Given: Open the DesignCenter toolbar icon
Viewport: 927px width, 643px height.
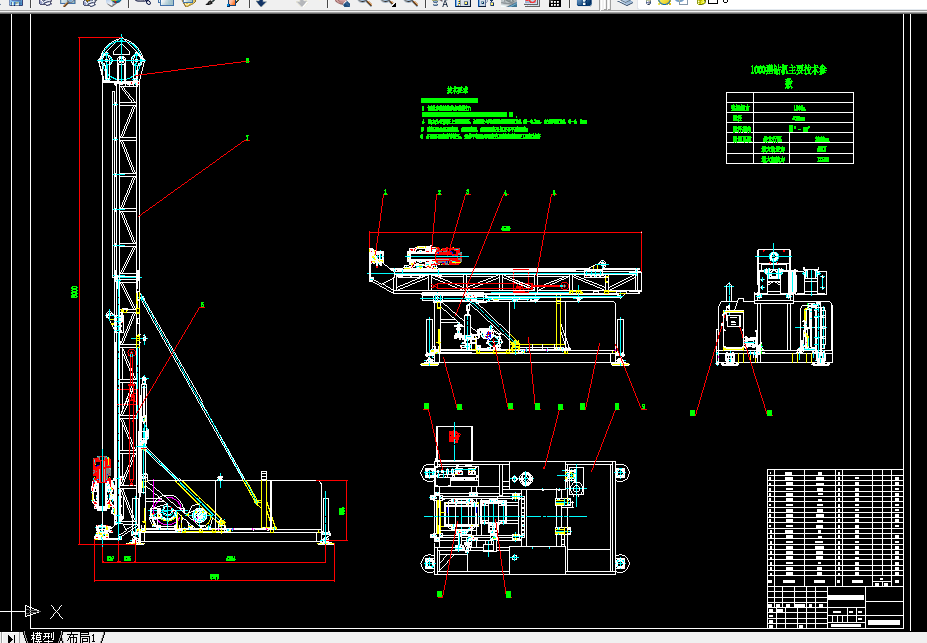Looking at the screenshot, I should click(x=463, y=2).
